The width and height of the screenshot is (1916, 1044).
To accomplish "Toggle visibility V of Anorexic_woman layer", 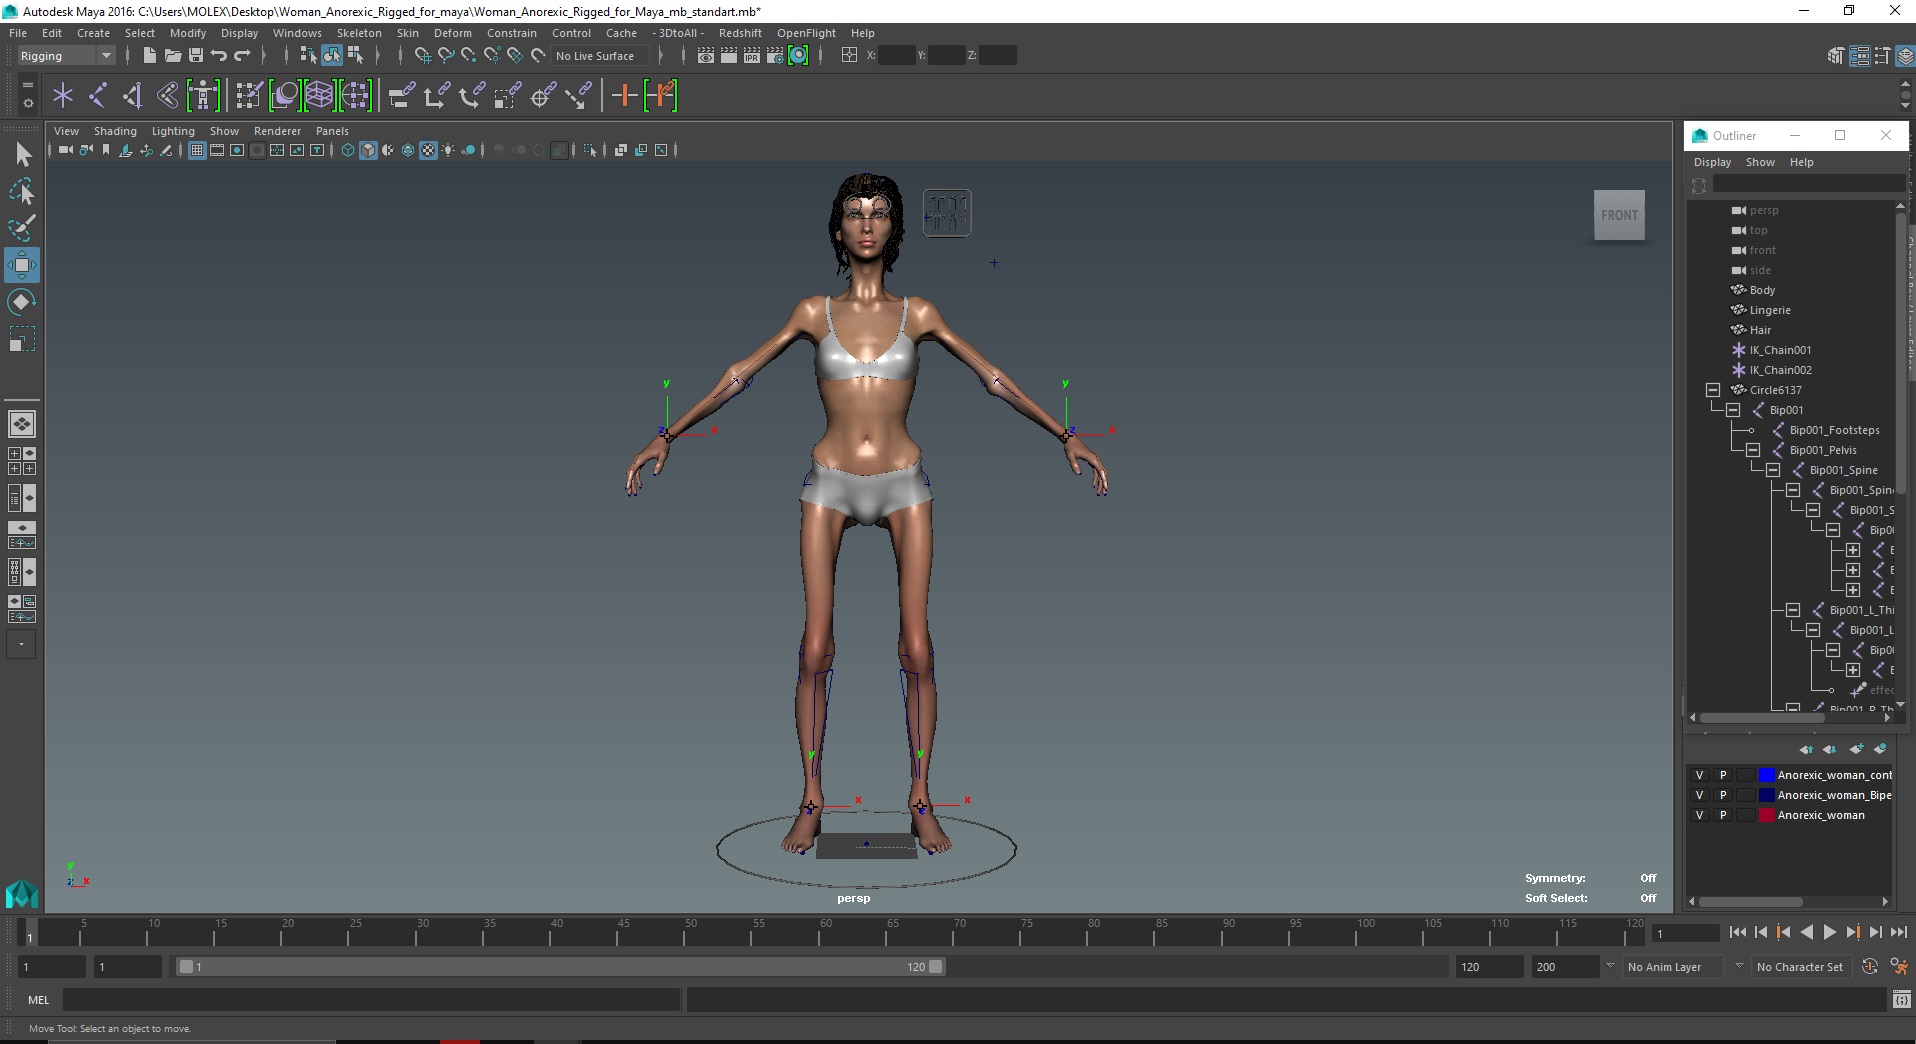I will coord(1699,815).
